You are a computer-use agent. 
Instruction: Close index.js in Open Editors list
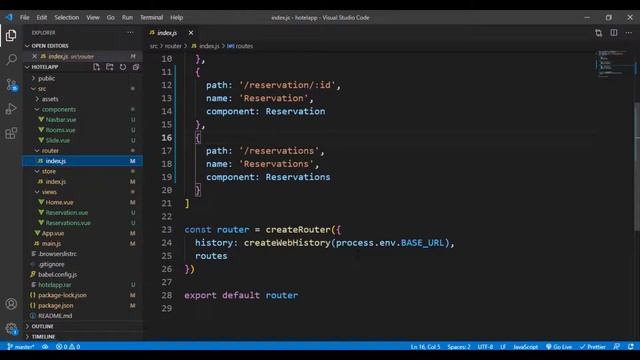(34, 56)
